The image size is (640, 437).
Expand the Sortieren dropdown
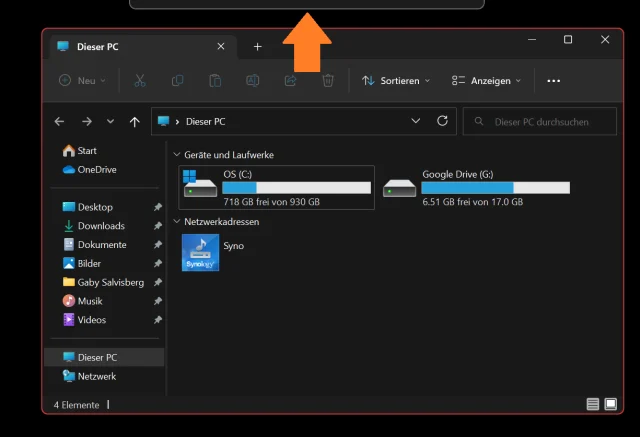[x=396, y=81]
